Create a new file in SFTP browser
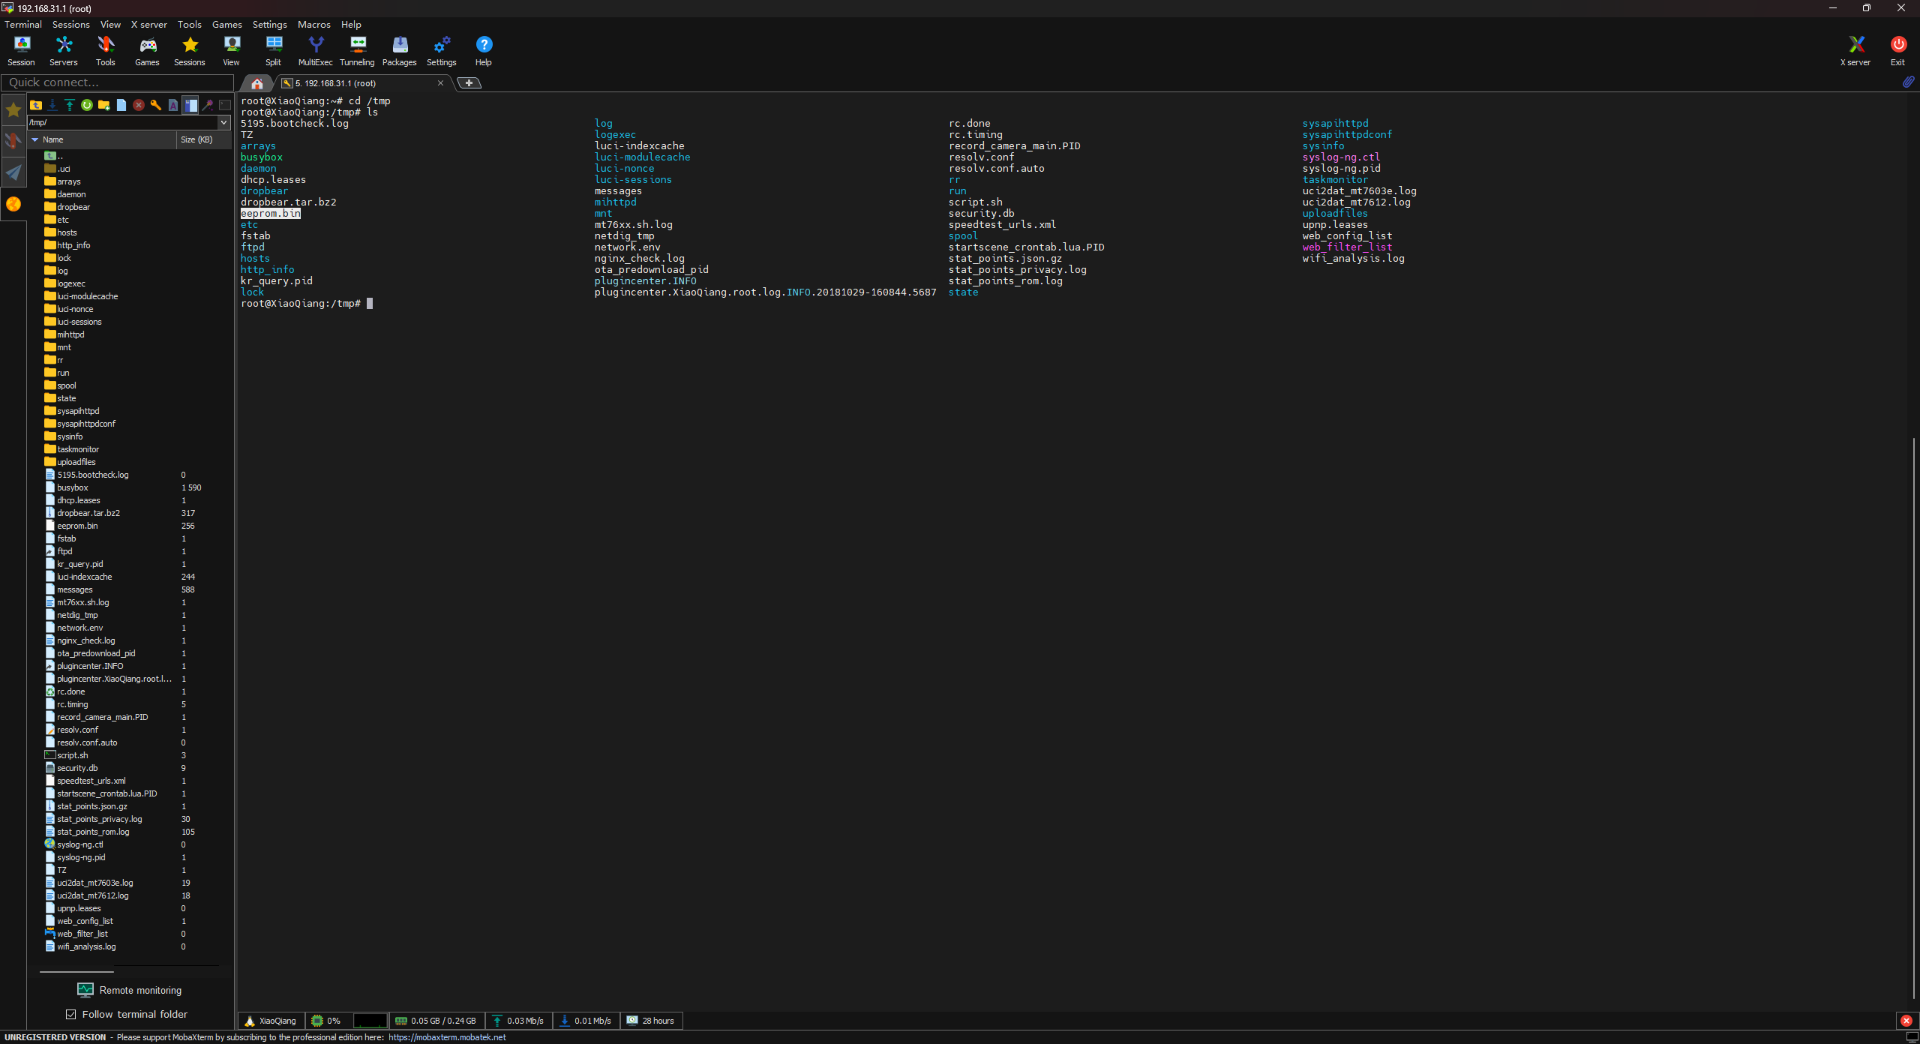This screenshot has height=1044, width=1920. (x=121, y=105)
